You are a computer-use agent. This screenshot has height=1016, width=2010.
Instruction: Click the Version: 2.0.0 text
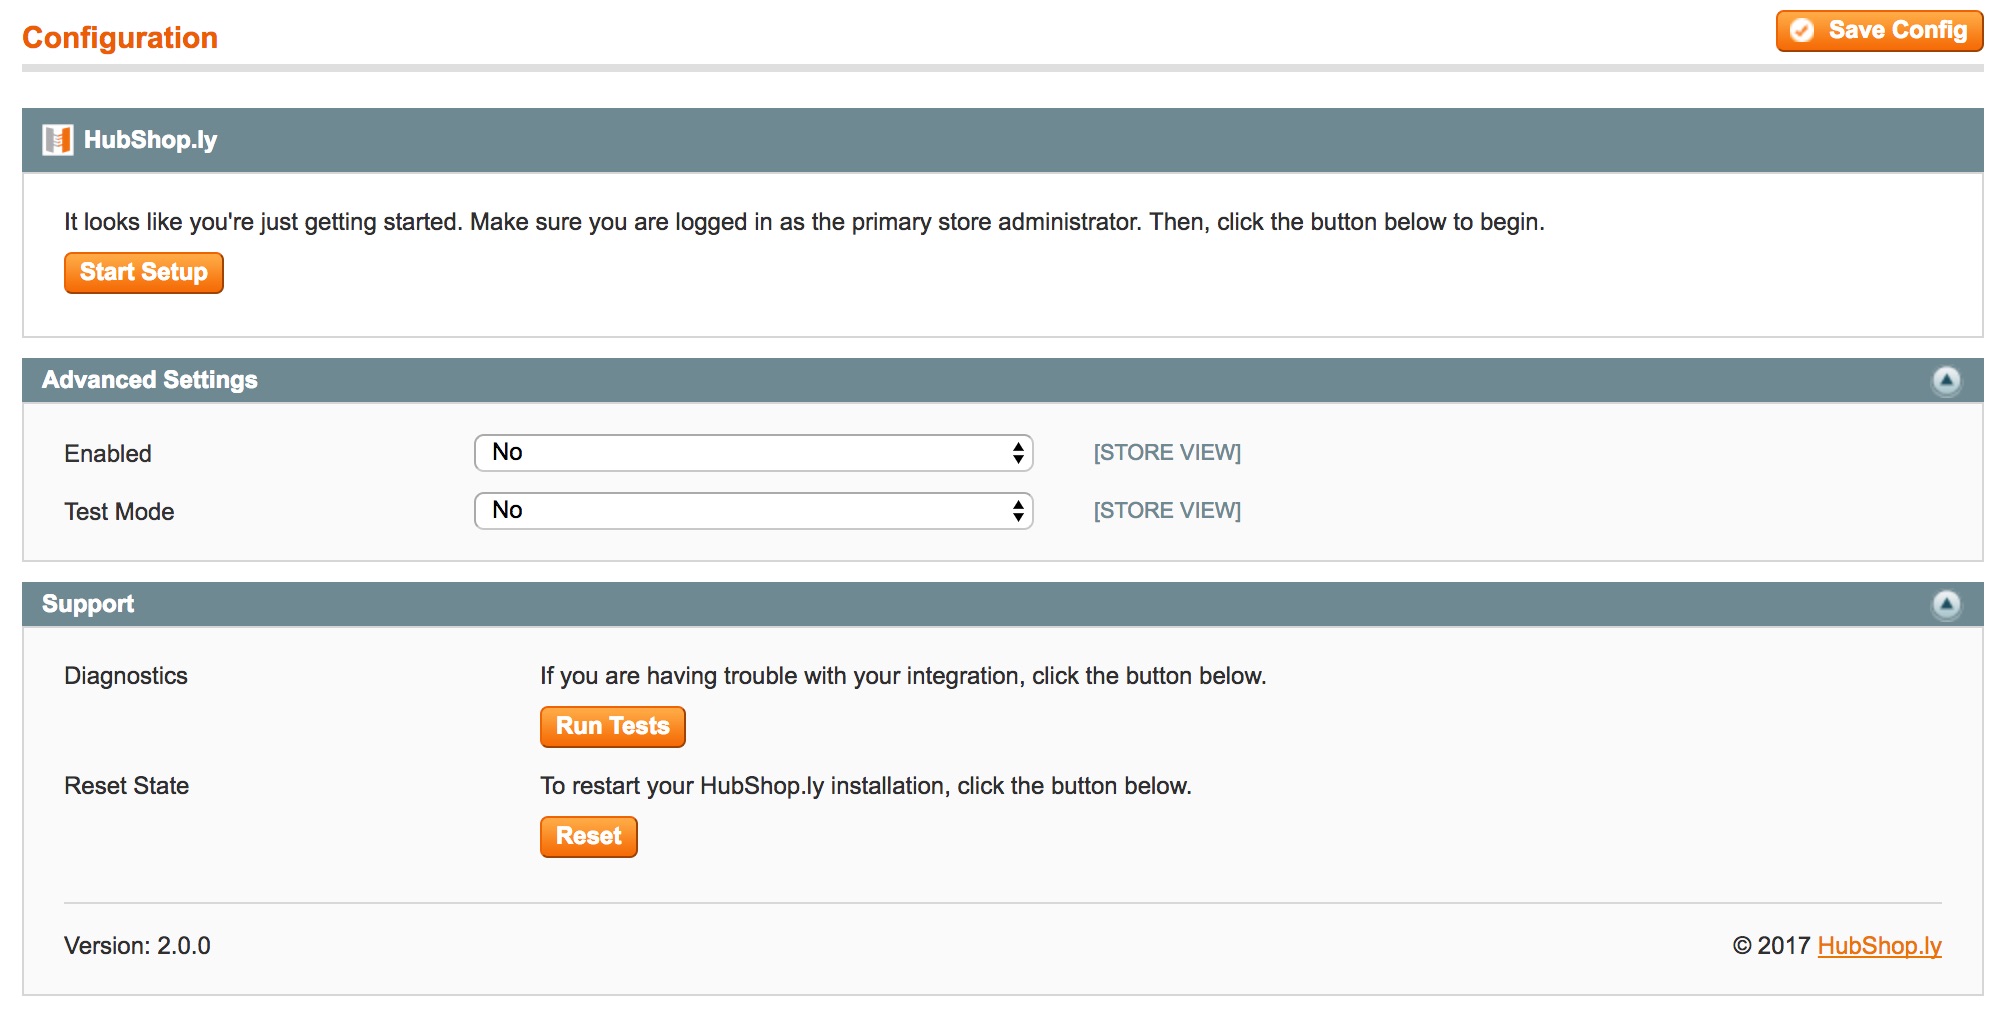point(137,946)
